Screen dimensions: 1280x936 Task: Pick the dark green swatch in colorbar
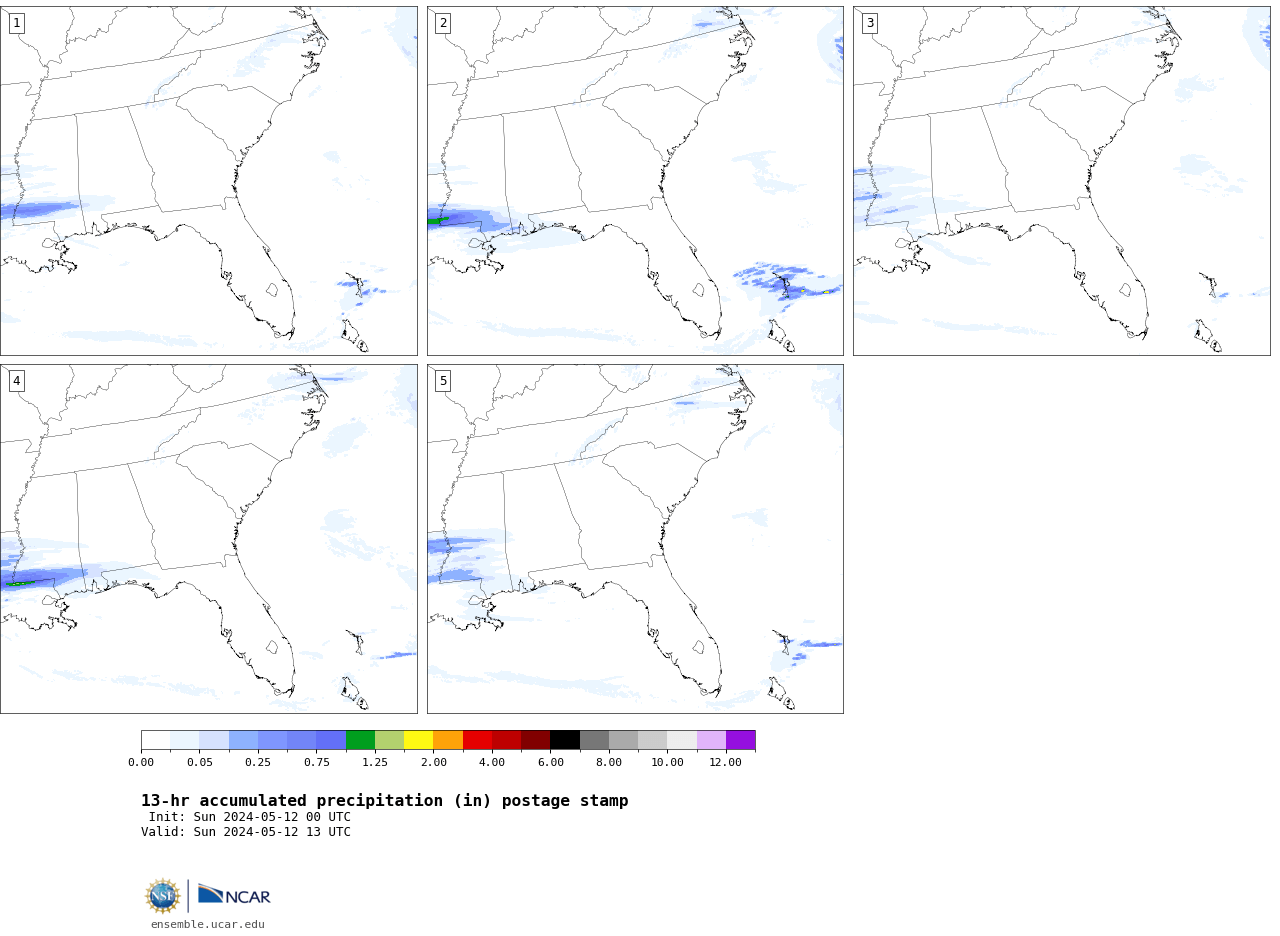pyautogui.click(x=360, y=740)
